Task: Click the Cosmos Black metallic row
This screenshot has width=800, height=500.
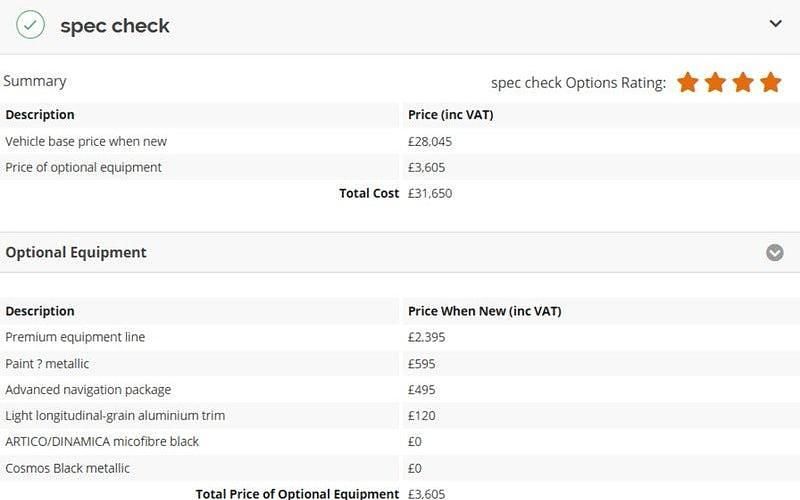Action: [67, 468]
